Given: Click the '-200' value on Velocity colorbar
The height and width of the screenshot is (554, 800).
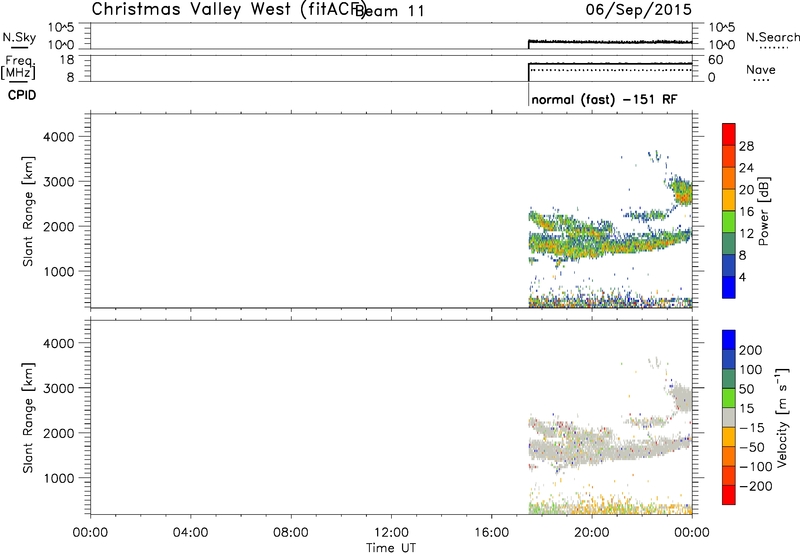Looking at the screenshot, I should 755,486.
